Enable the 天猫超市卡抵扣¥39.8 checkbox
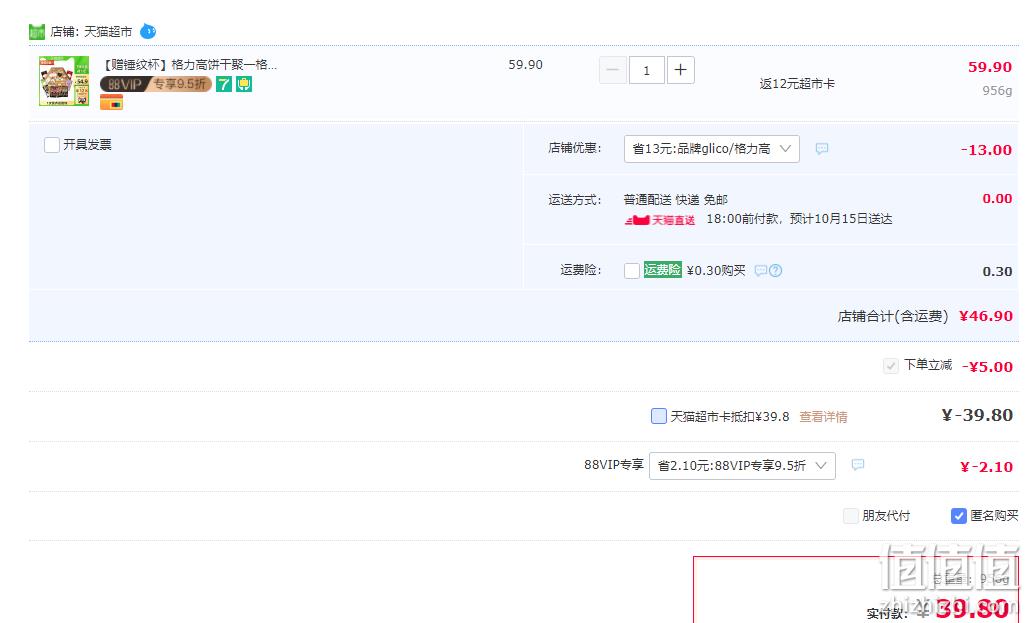Screen dimensions: 1029x623 point(659,416)
